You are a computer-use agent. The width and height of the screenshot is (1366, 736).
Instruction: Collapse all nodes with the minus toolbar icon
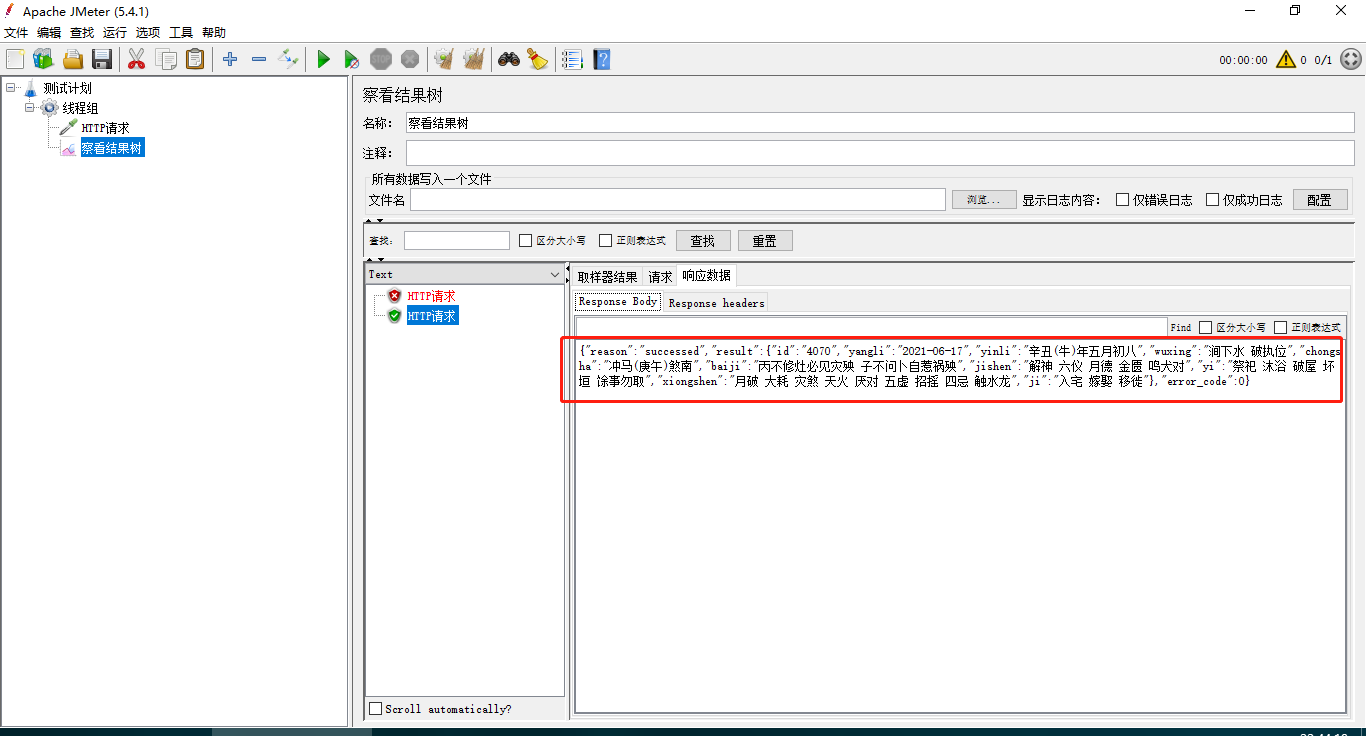click(x=259, y=59)
